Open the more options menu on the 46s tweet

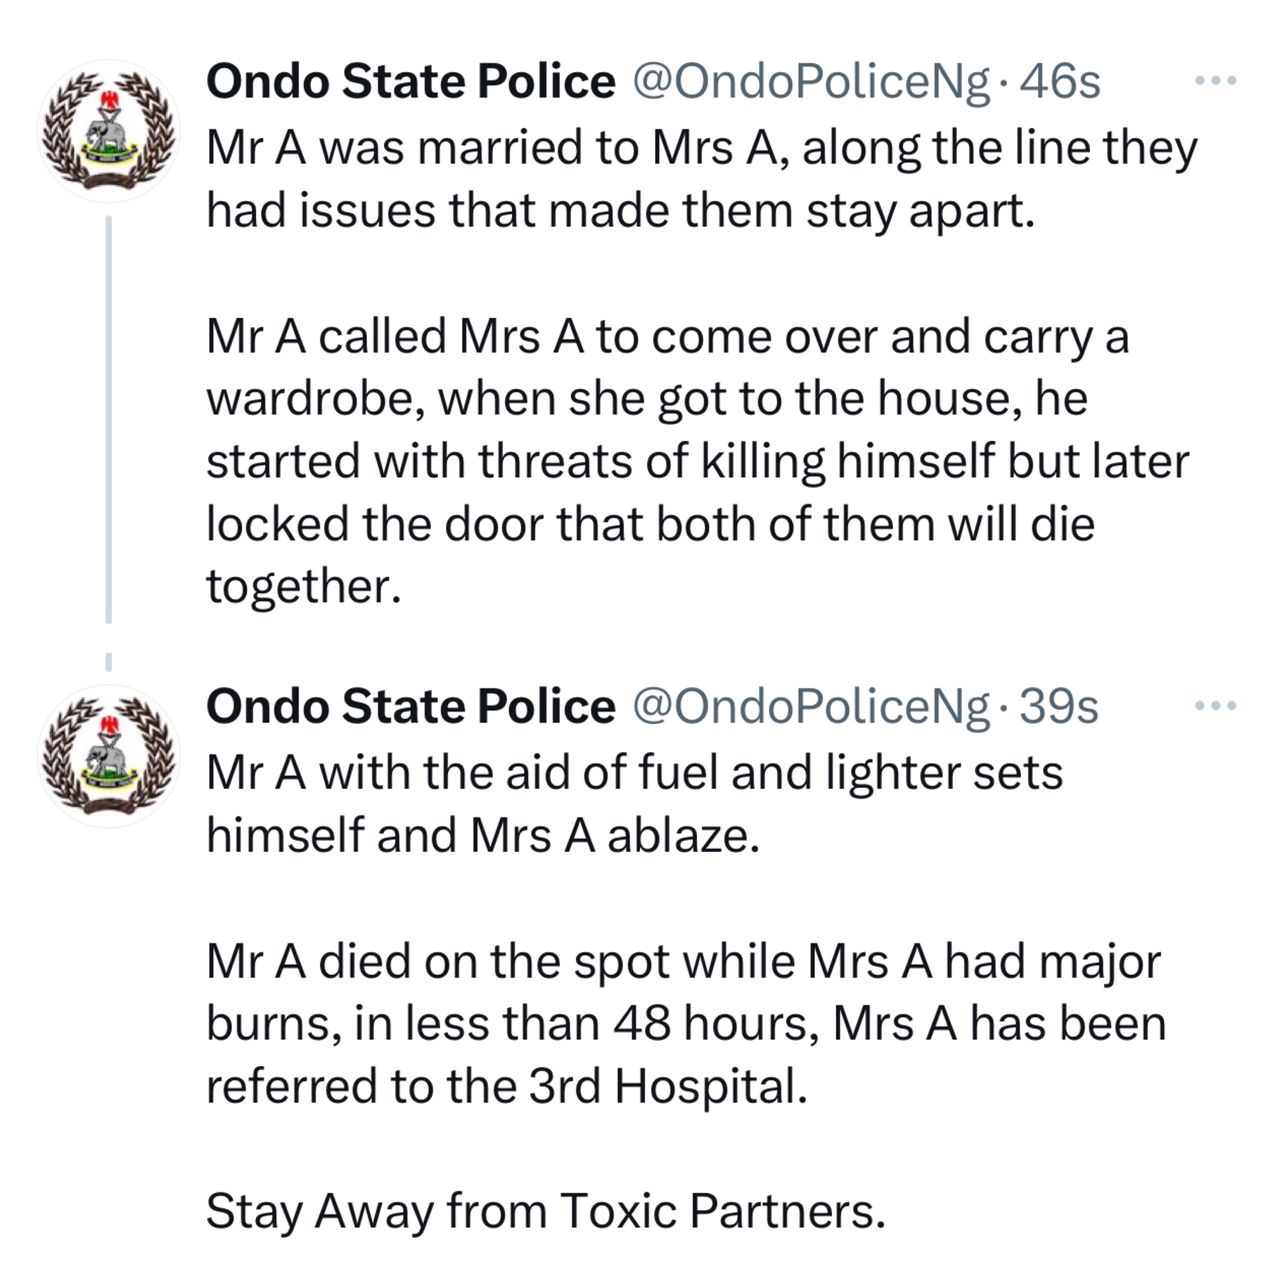pos(1217,81)
